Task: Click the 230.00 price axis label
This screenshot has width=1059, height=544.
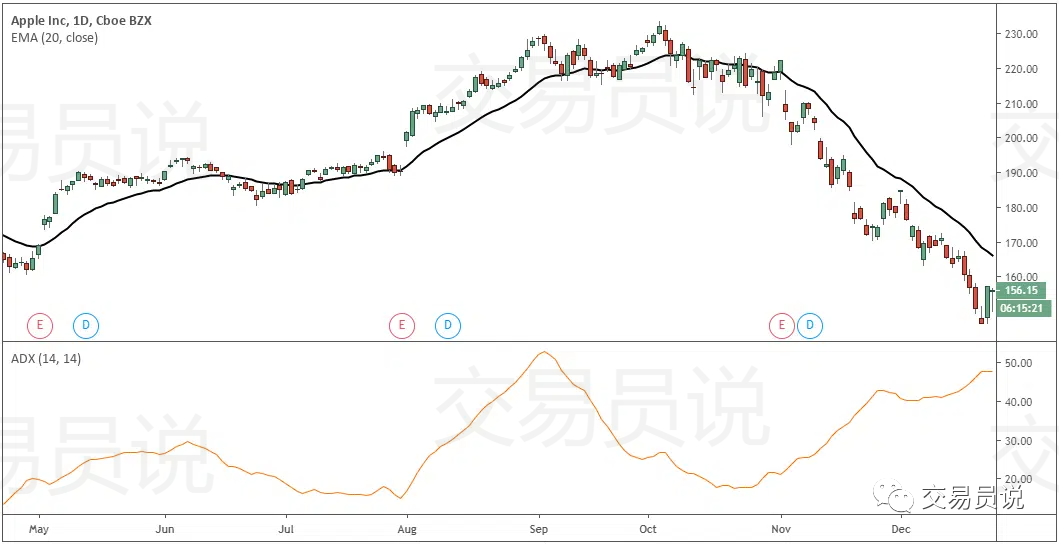Action: pos(1023,34)
